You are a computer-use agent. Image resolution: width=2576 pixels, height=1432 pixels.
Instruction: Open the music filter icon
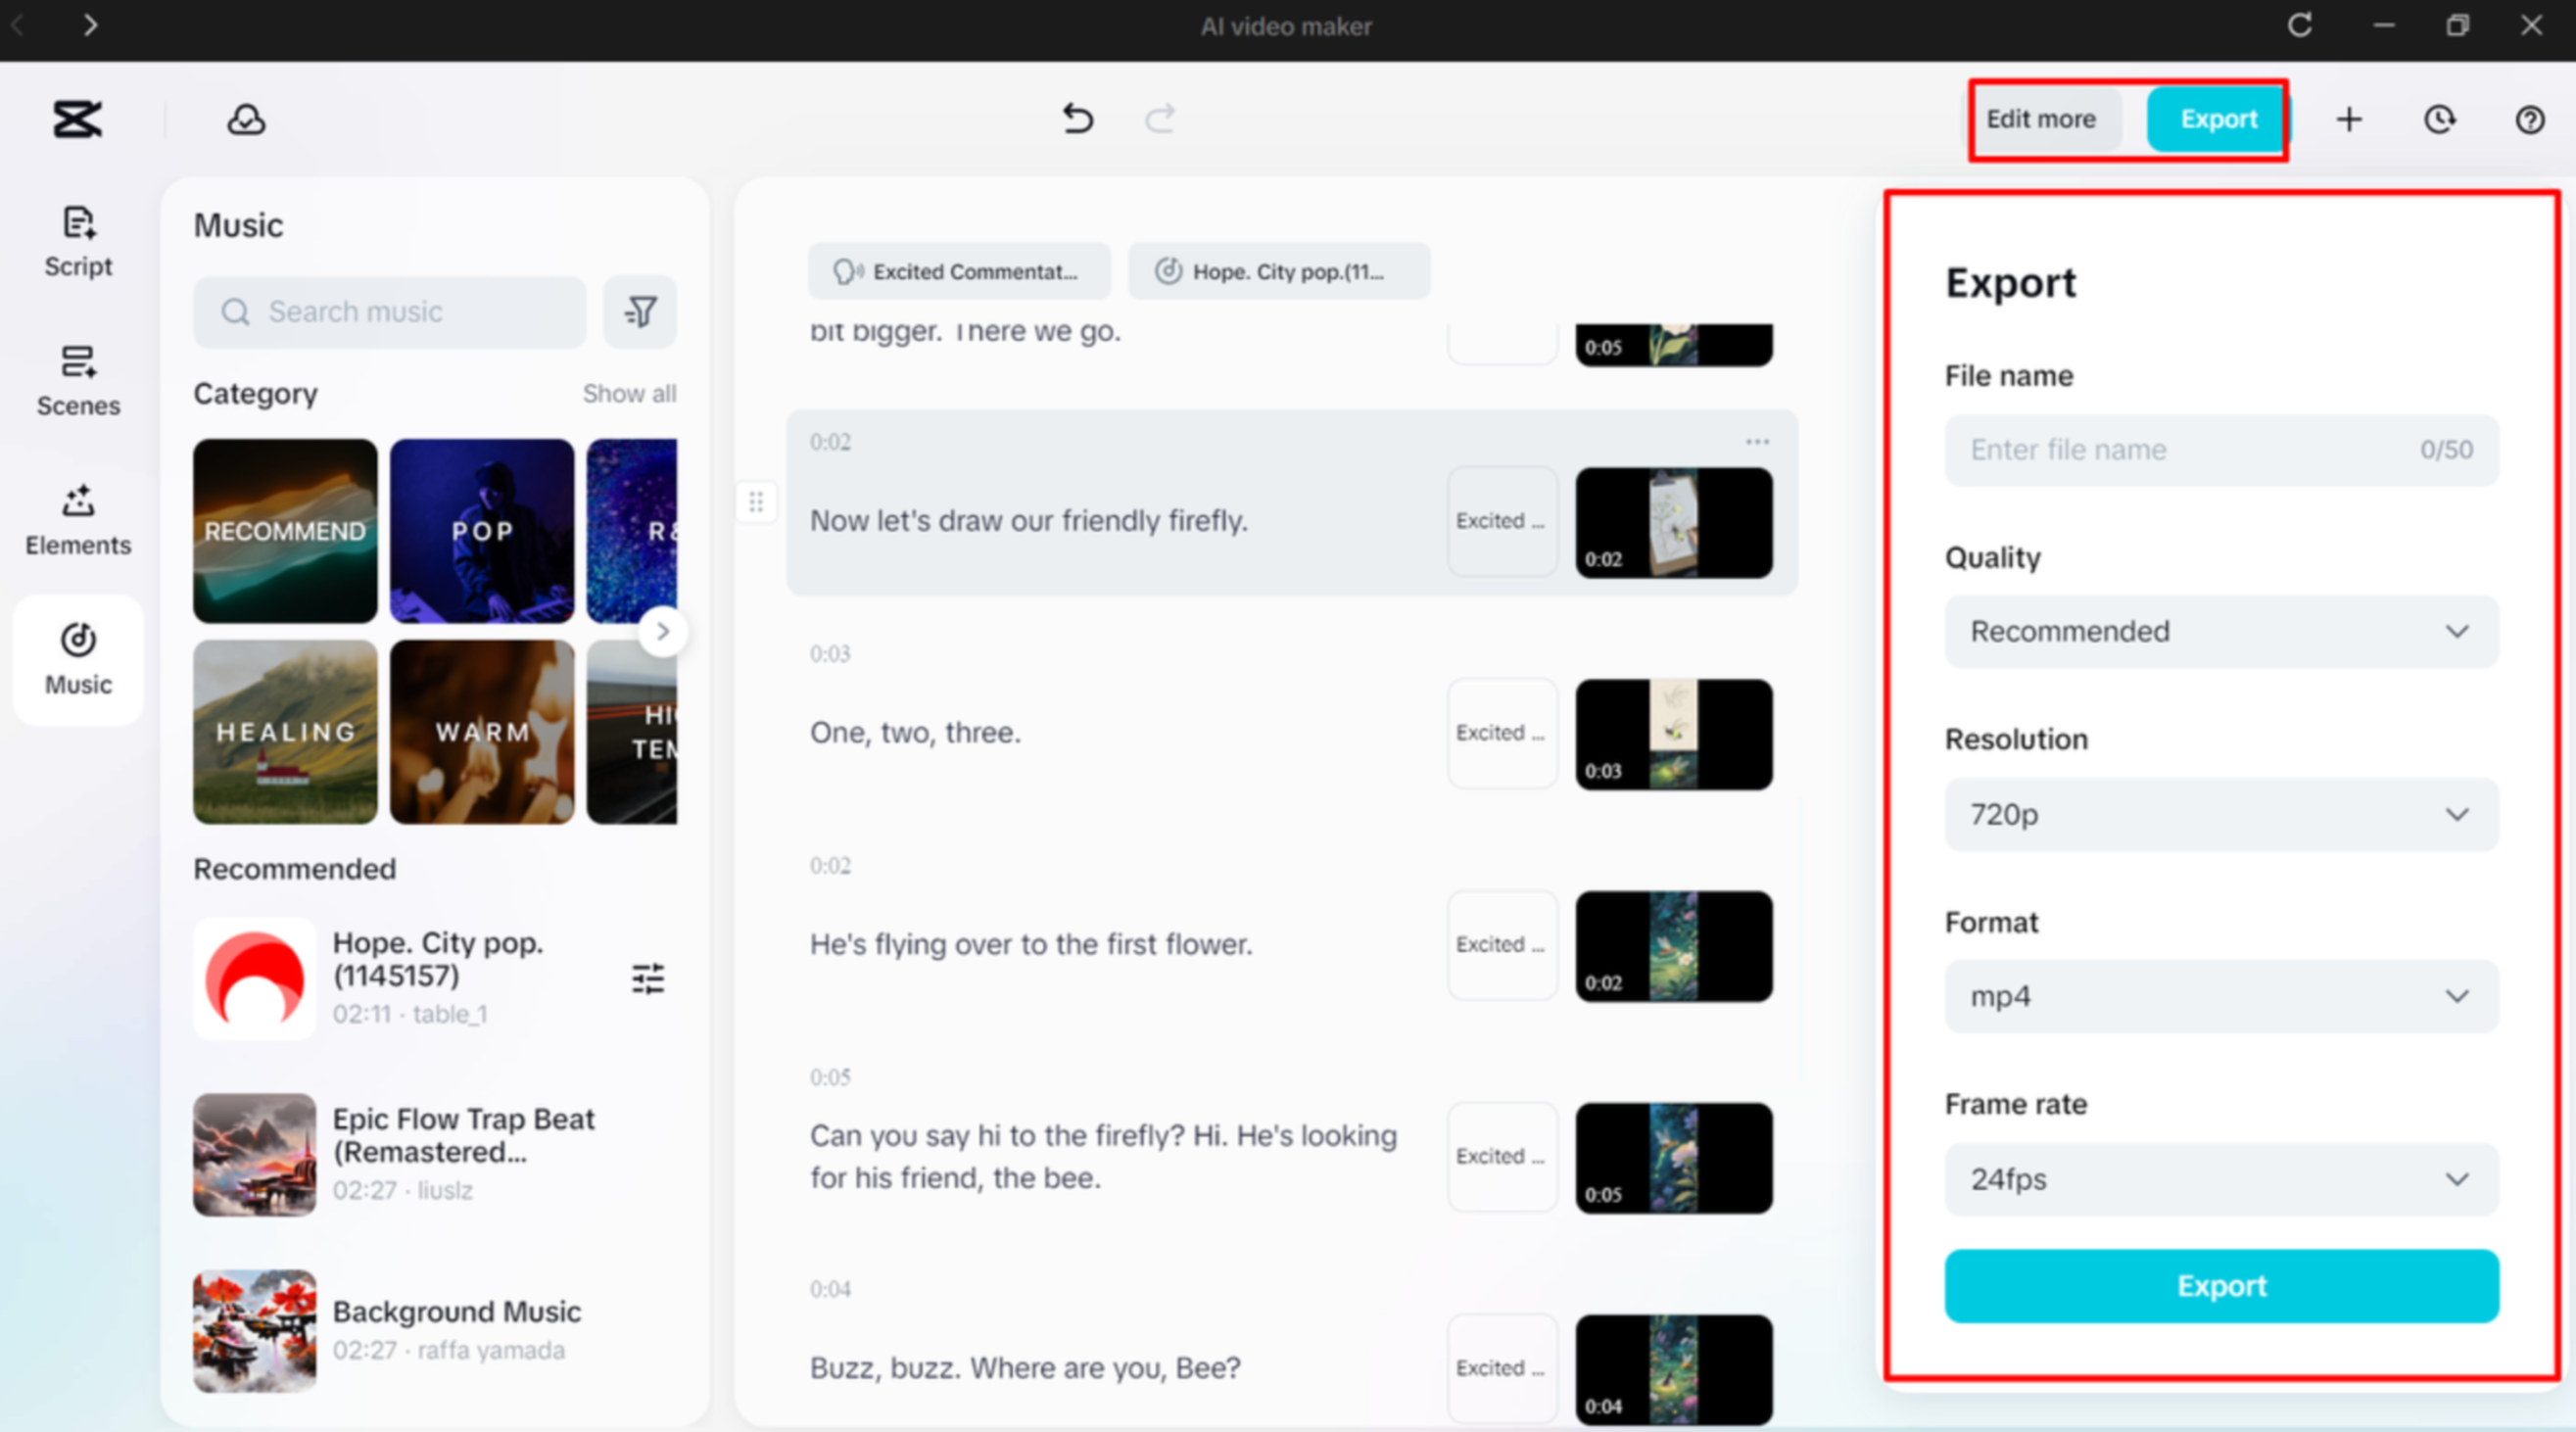coord(640,312)
